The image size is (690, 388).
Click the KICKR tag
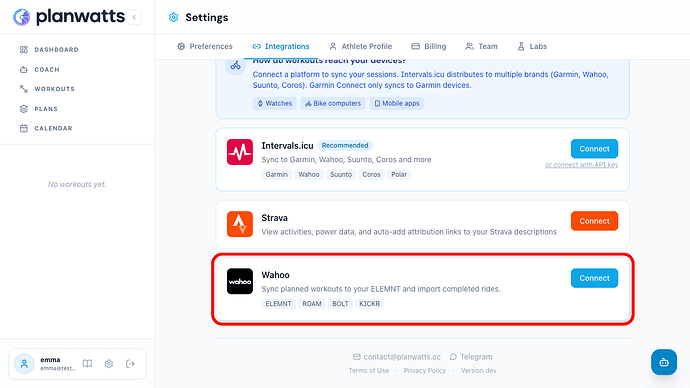coord(370,304)
